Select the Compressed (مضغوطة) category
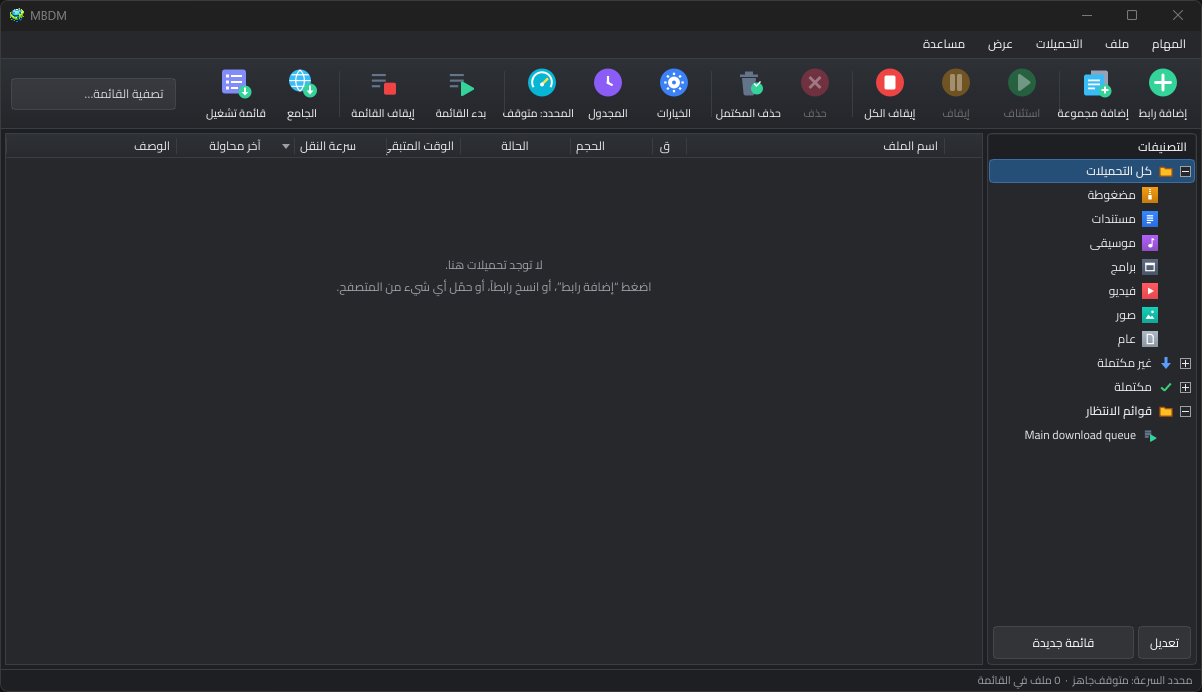Viewport: 1202px width, 692px height. click(1091, 195)
